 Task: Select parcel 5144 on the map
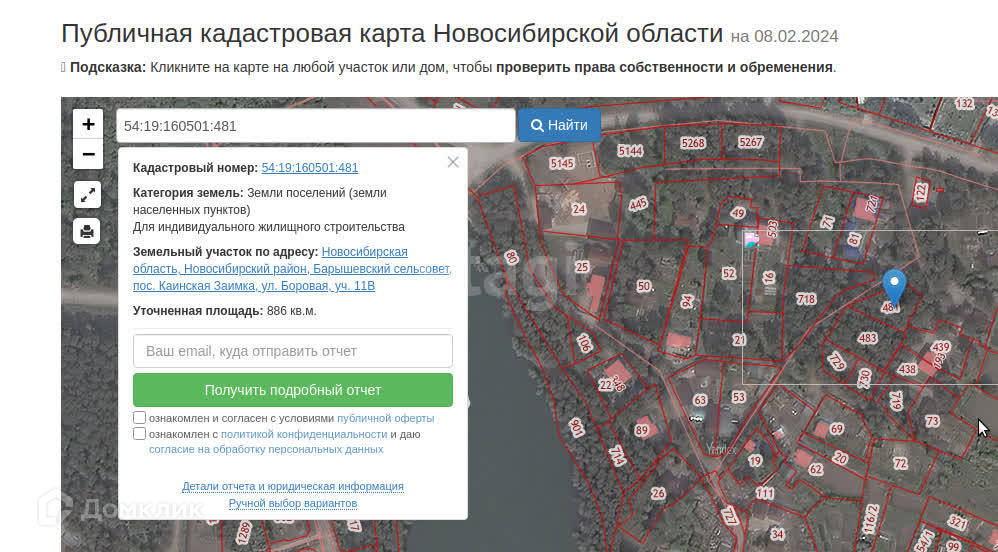(x=630, y=151)
